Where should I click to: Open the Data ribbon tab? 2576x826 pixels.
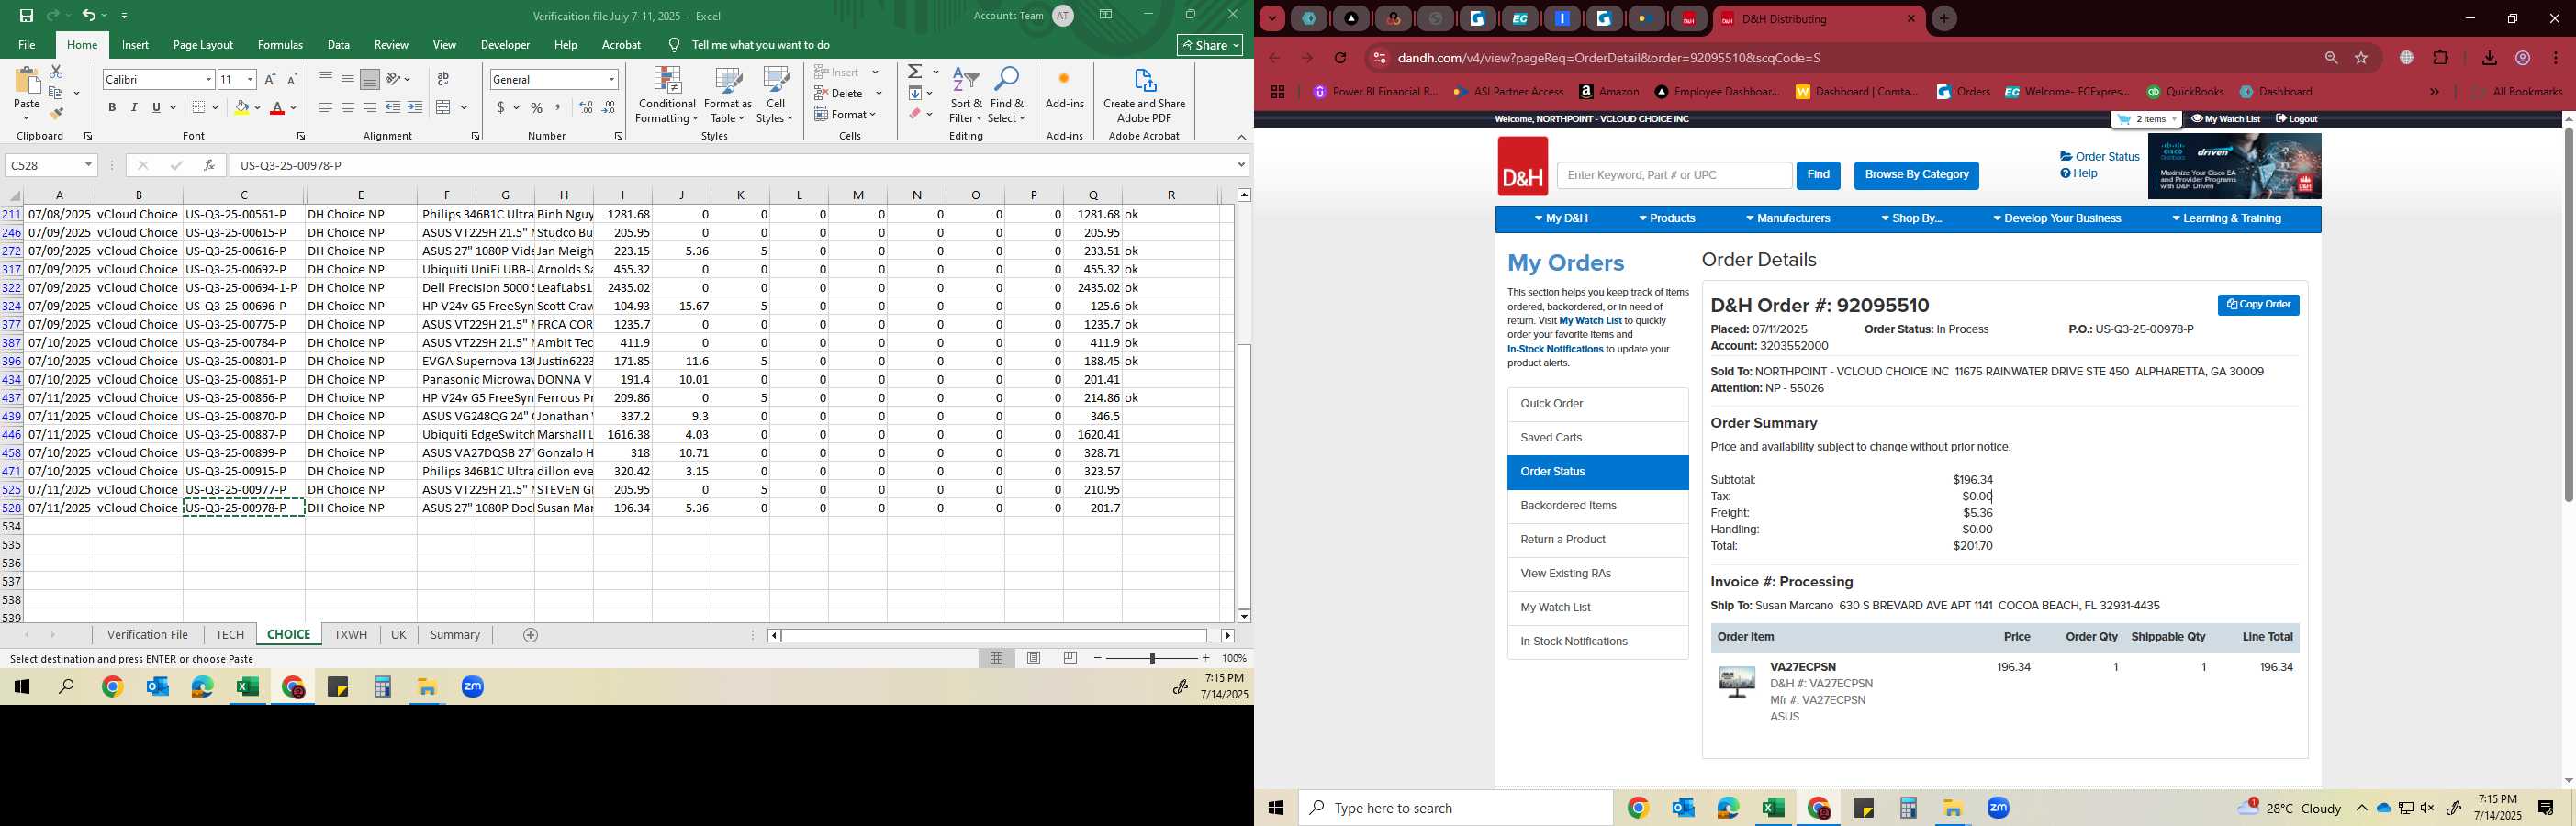tap(339, 45)
